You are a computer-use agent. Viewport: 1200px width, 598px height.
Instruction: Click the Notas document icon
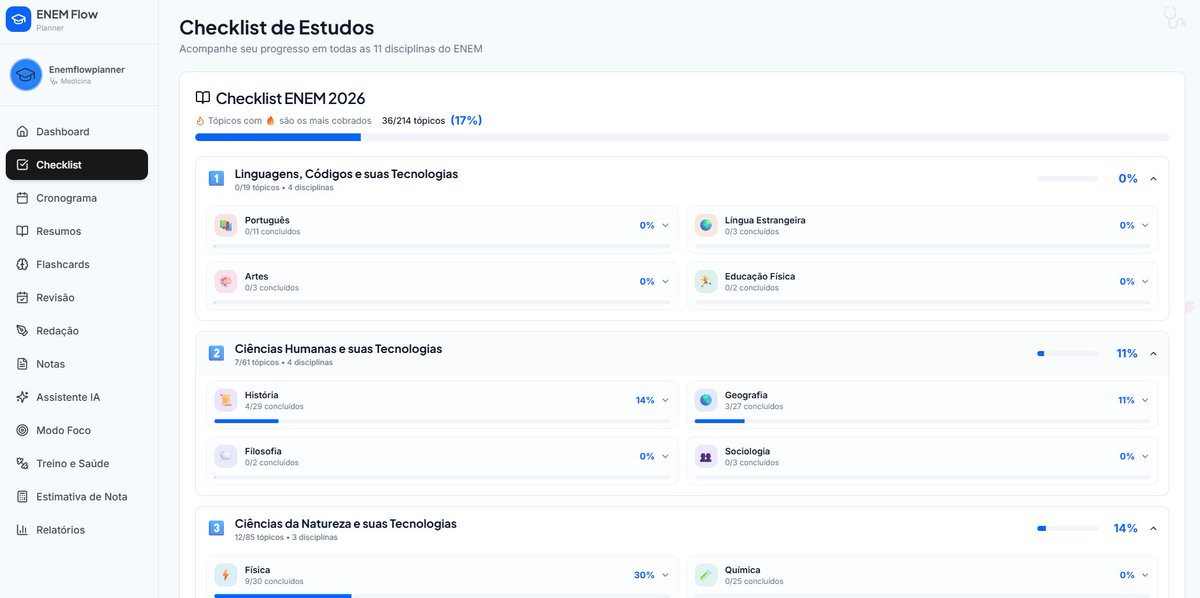coord(23,364)
